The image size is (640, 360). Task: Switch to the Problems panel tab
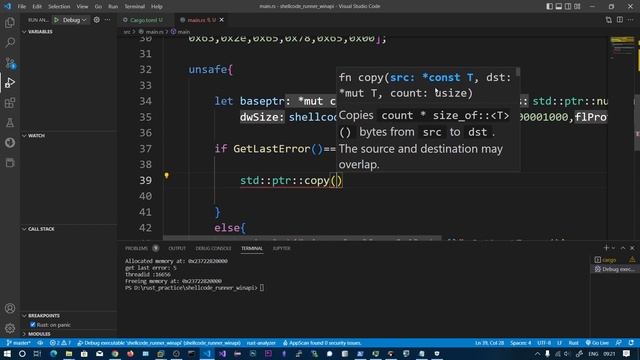(x=136, y=248)
